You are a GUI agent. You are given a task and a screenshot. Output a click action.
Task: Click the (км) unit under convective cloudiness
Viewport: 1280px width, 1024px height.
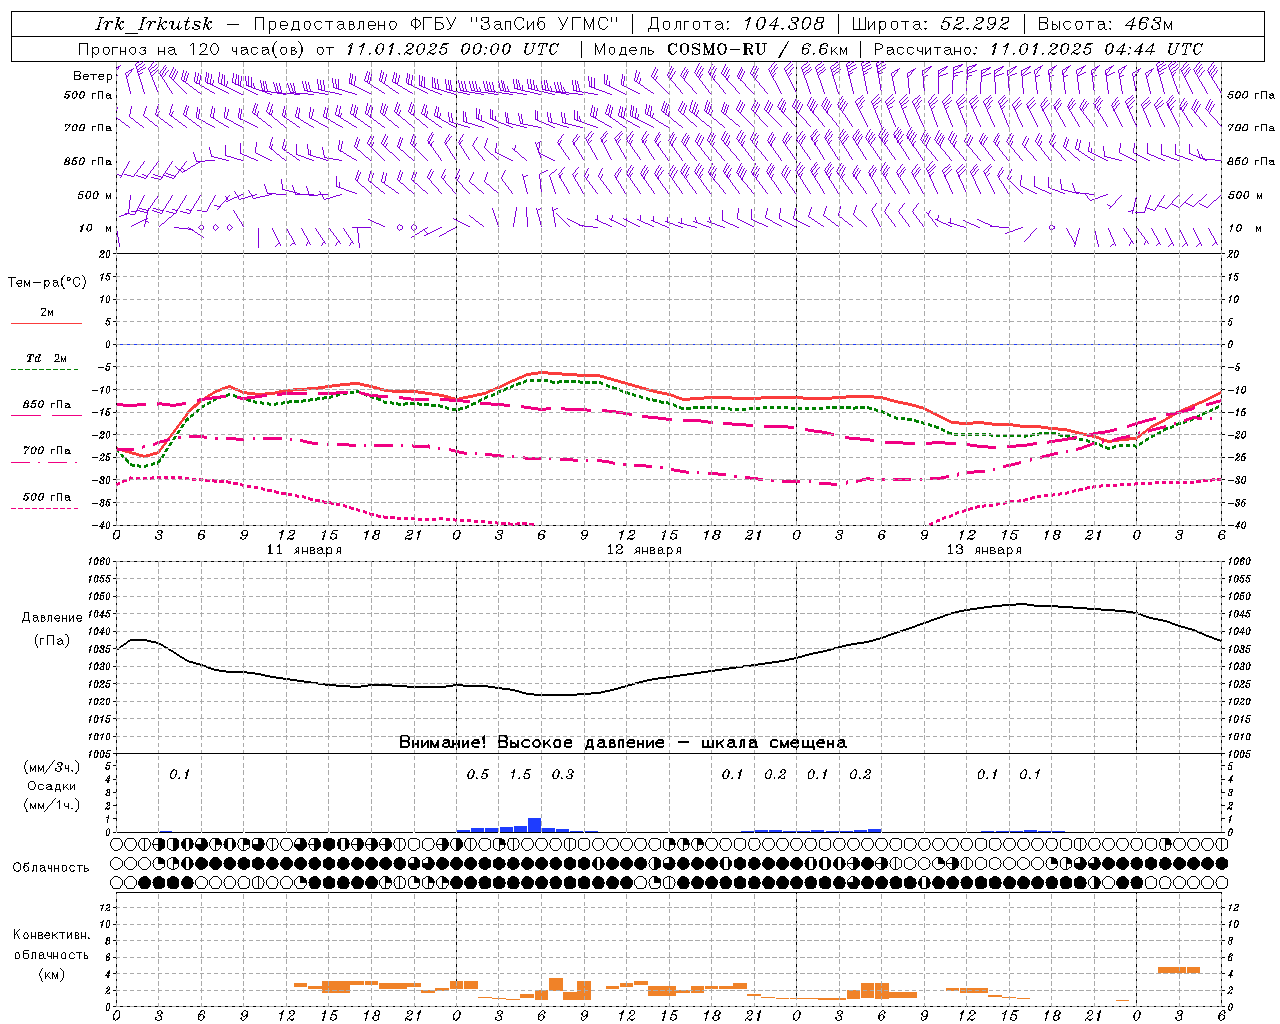tap(52, 974)
